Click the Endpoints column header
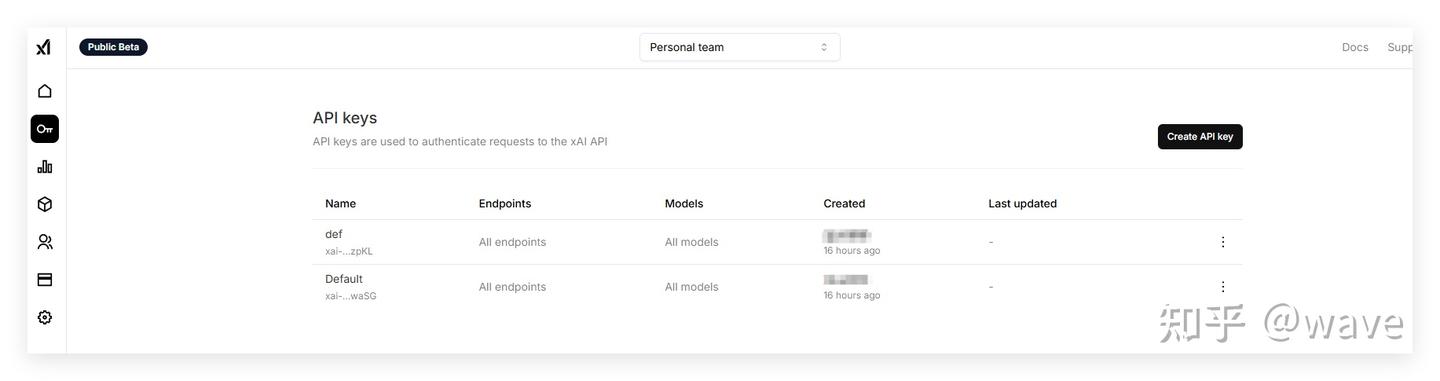Viewport: 1440px width, 381px height. pos(505,203)
